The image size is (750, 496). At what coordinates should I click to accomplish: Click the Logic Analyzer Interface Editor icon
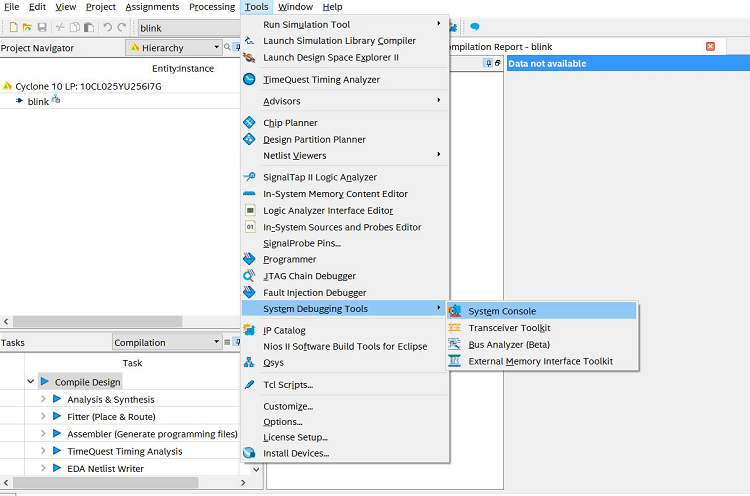pos(250,210)
